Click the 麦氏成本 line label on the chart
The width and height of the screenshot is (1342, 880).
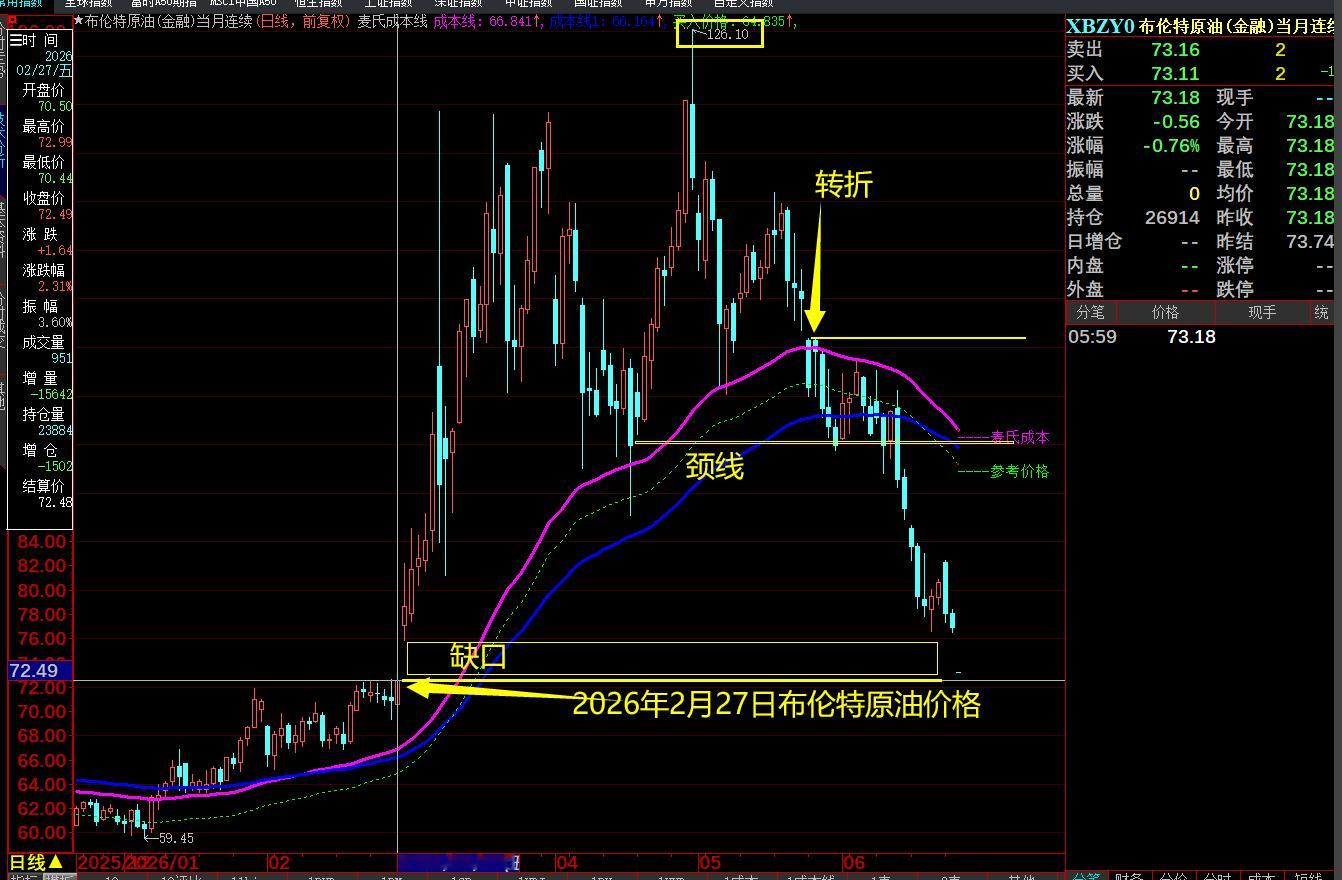point(1020,437)
